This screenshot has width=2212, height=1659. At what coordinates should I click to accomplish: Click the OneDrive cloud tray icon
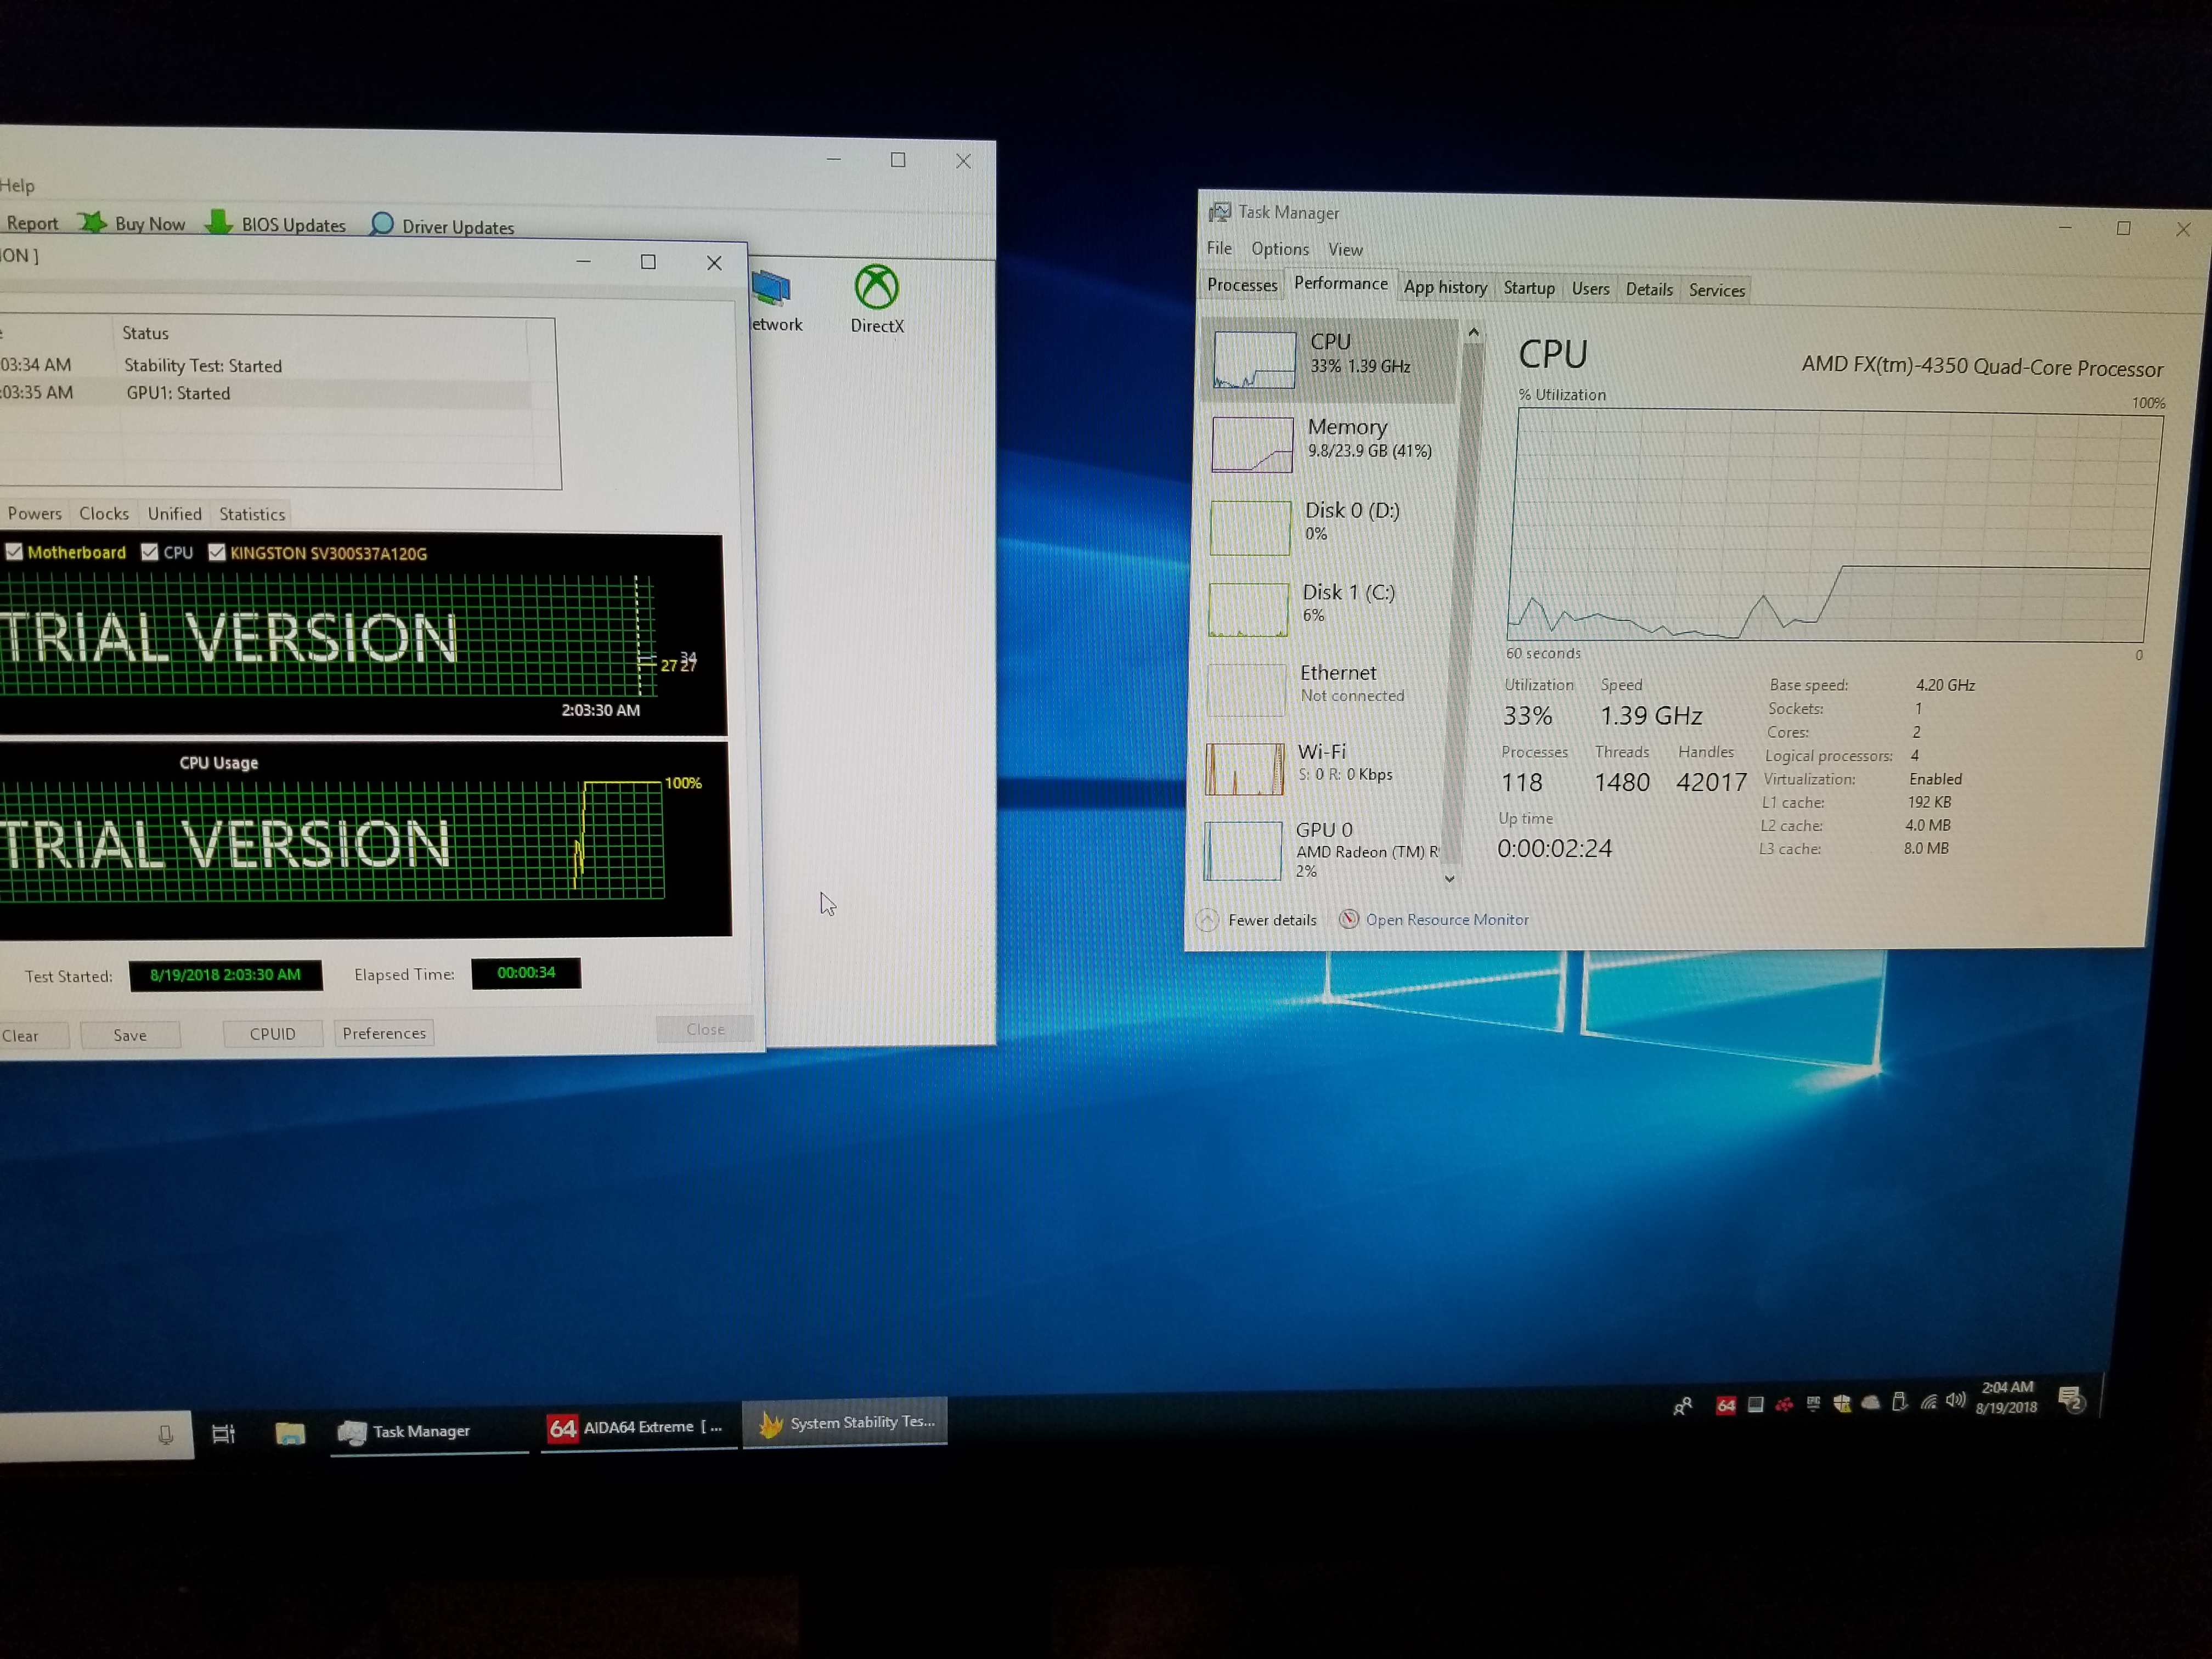[x=1871, y=1403]
